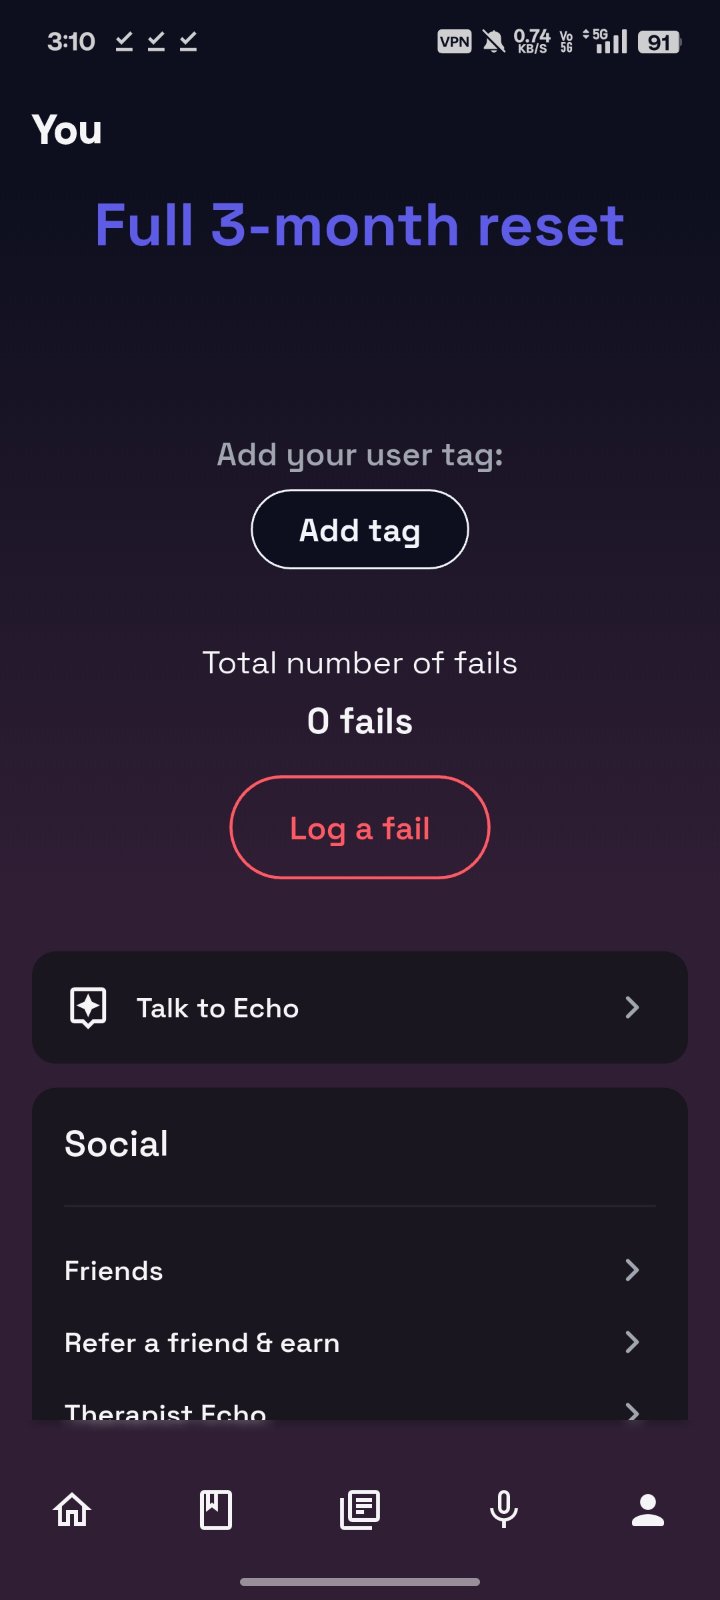Tap the VPN status bar indicator
The width and height of the screenshot is (720, 1600).
pos(454,41)
